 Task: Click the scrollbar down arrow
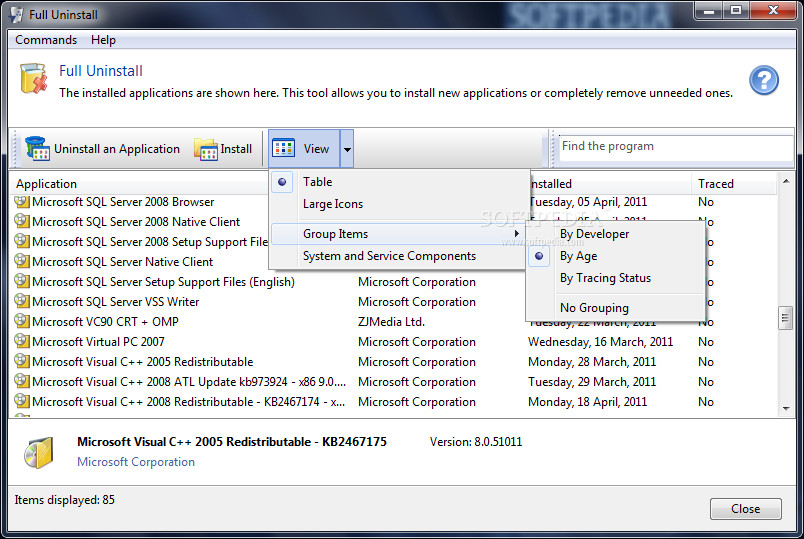click(x=786, y=409)
